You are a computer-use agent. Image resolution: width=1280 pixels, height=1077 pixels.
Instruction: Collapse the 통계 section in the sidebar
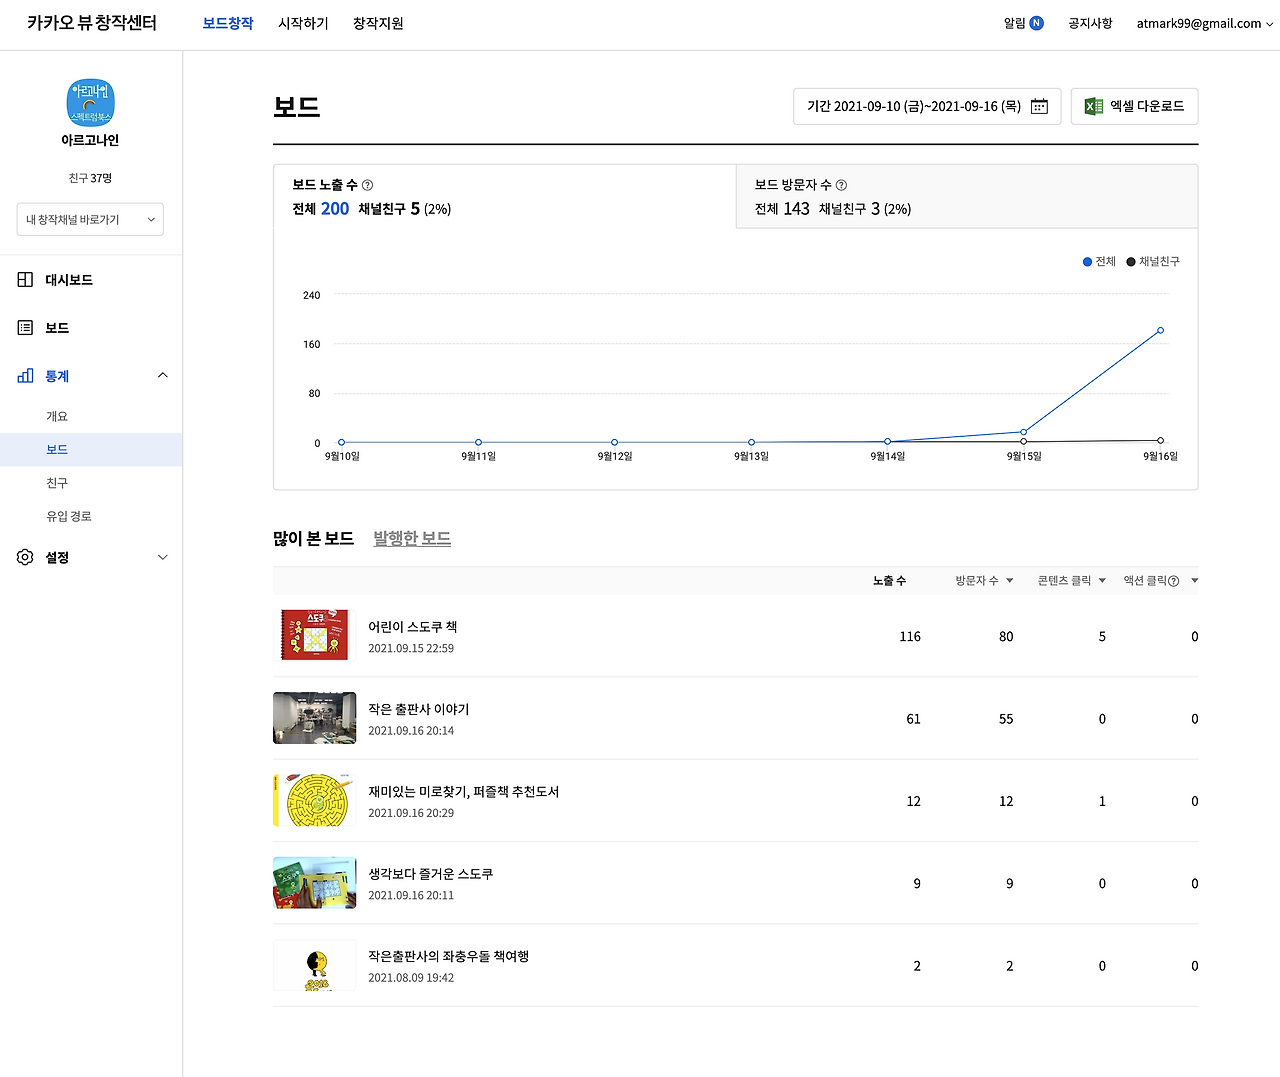(162, 375)
